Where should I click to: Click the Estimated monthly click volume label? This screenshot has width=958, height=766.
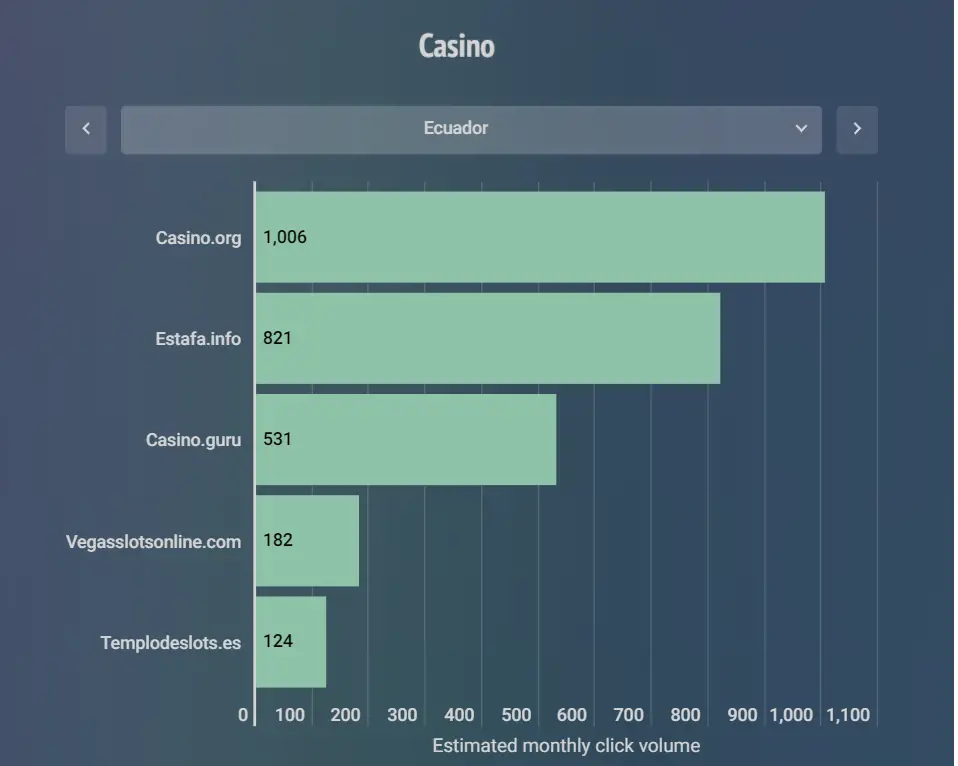coord(566,746)
